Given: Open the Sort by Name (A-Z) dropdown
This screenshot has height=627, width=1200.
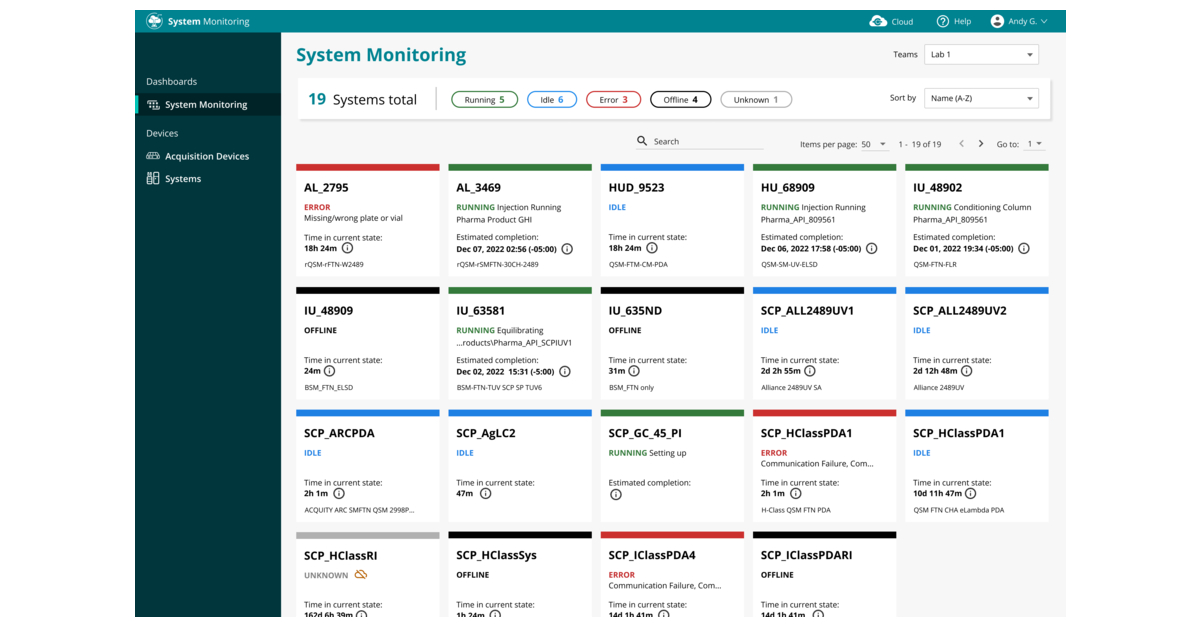Looking at the screenshot, I should pos(981,98).
